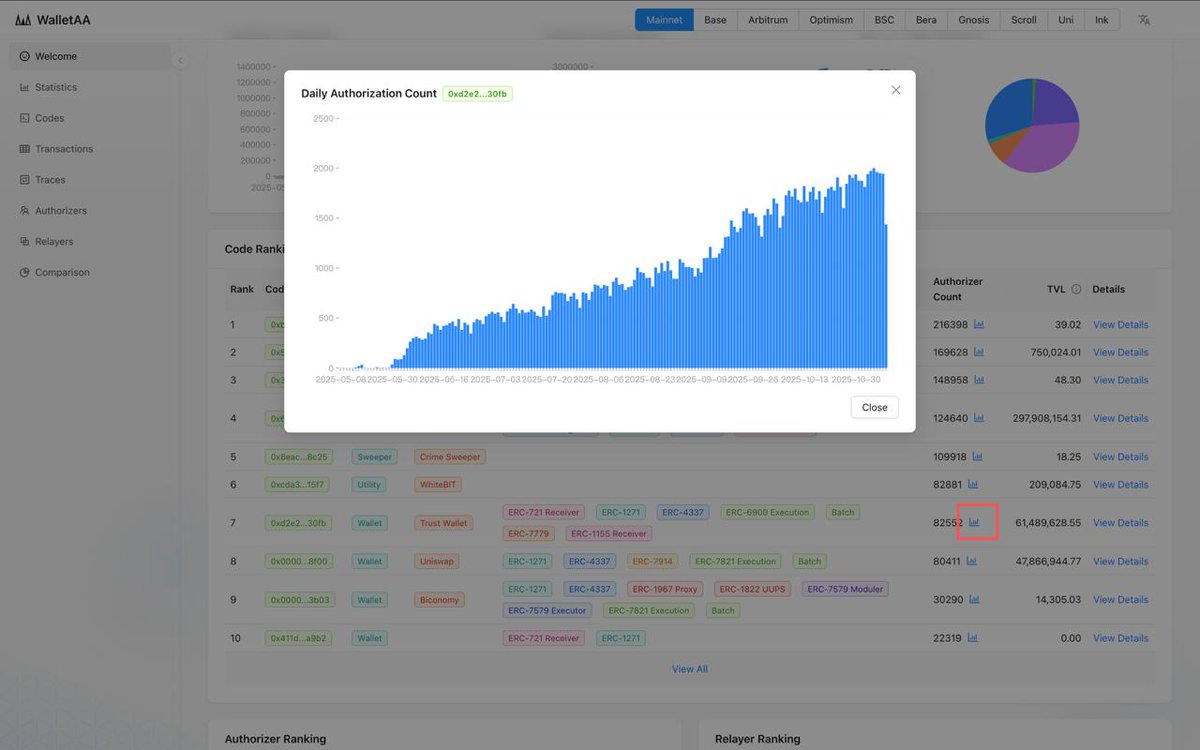Open chart icon next to 80411
This screenshot has width=1200, height=750.
(971, 561)
